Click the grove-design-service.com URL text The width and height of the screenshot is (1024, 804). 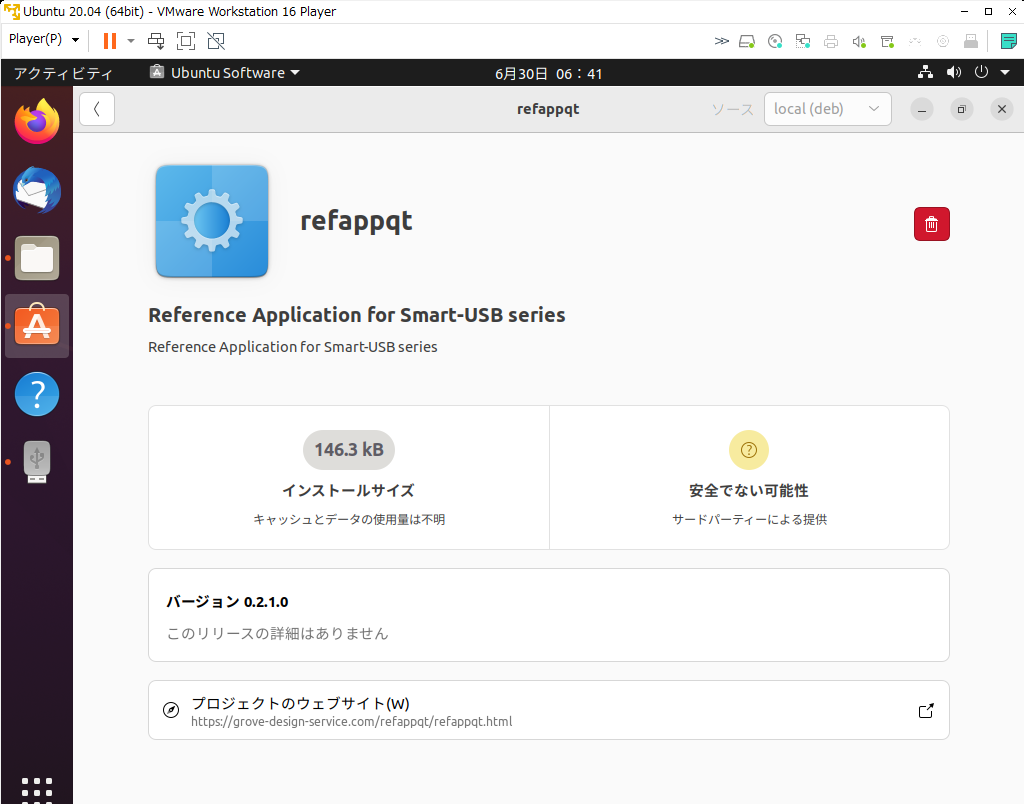point(351,722)
